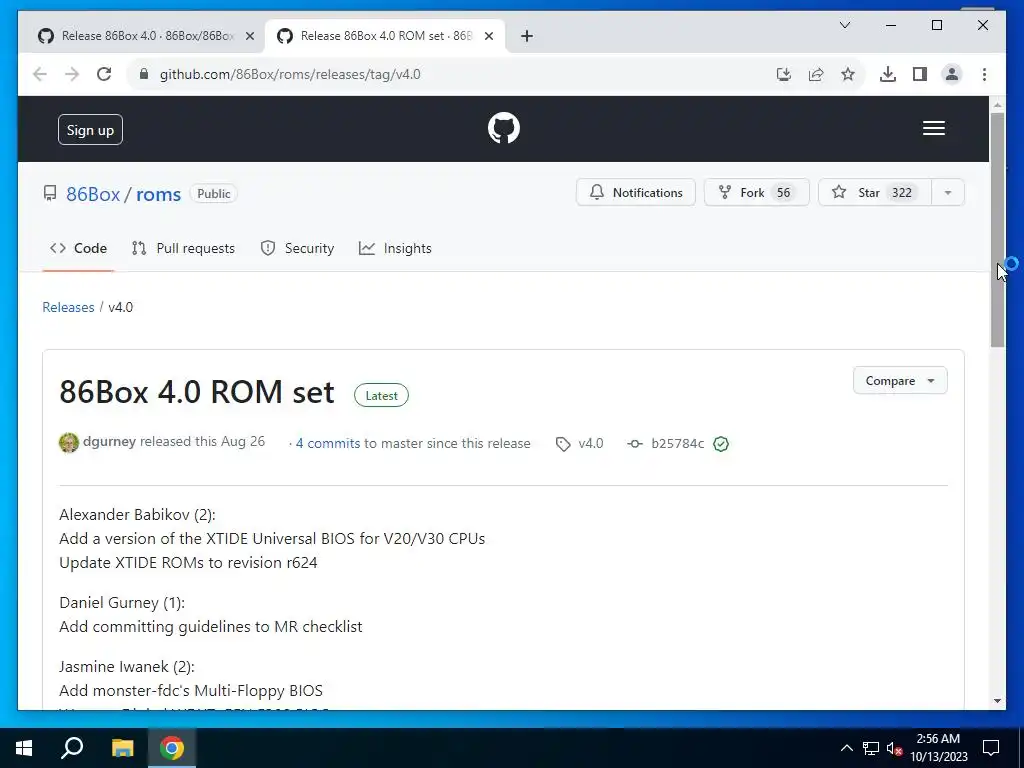Screen dimensions: 1024x768
Task: Open the 4 commits link
Action: pos(328,443)
